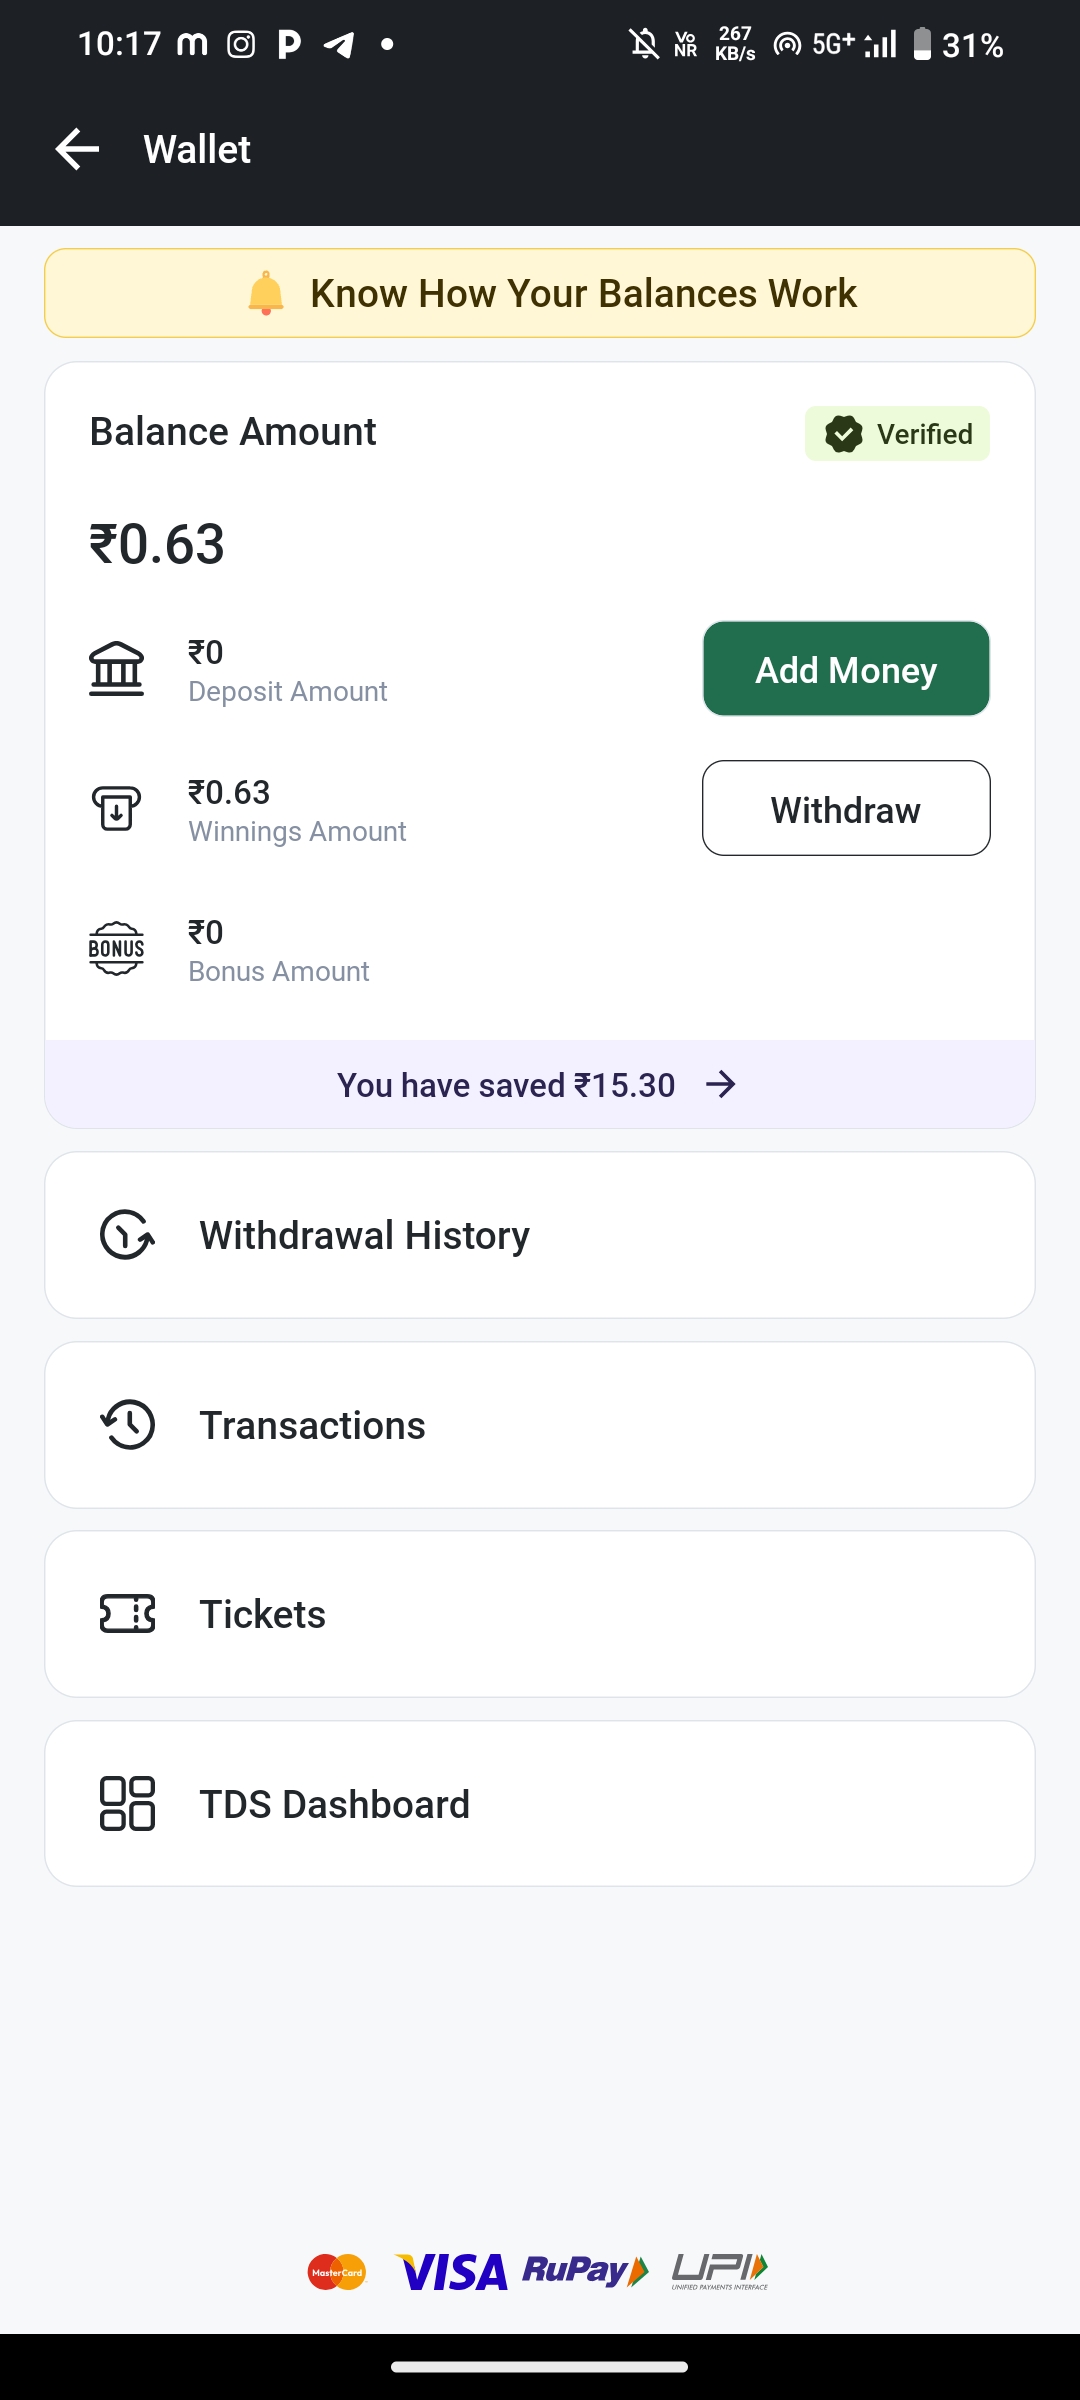This screenshot has height=2400, width=1080.
Task: Tap the yellow bell notification icon
Action: [x=266, y=293]
